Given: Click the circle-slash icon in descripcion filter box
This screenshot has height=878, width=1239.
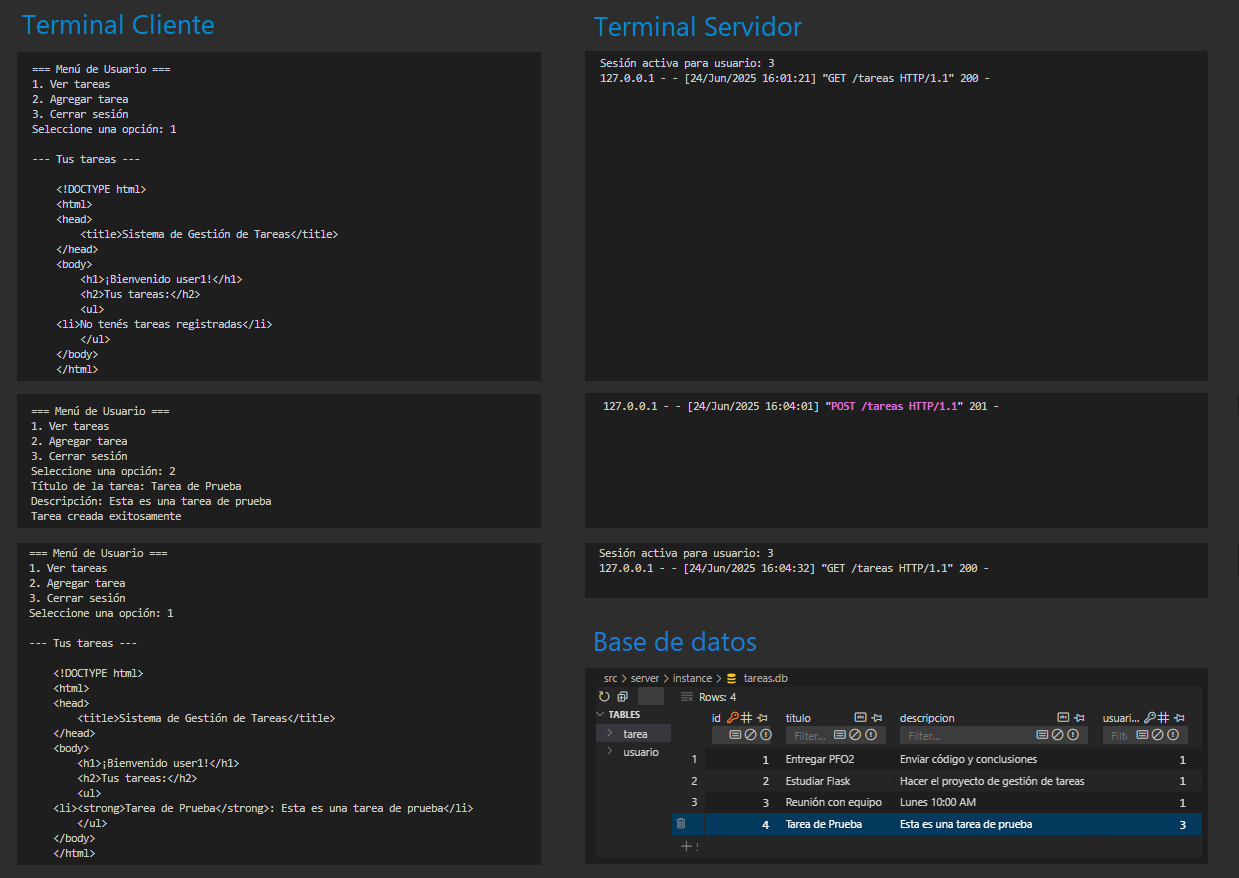Looking at the screenshot, I should (1057, 735).
